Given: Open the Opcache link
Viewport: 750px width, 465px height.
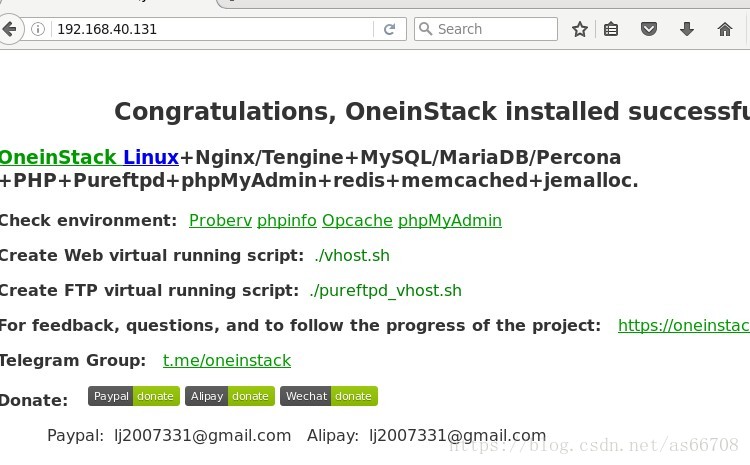Looking at the screenshot, I should (x=357, y=221).
